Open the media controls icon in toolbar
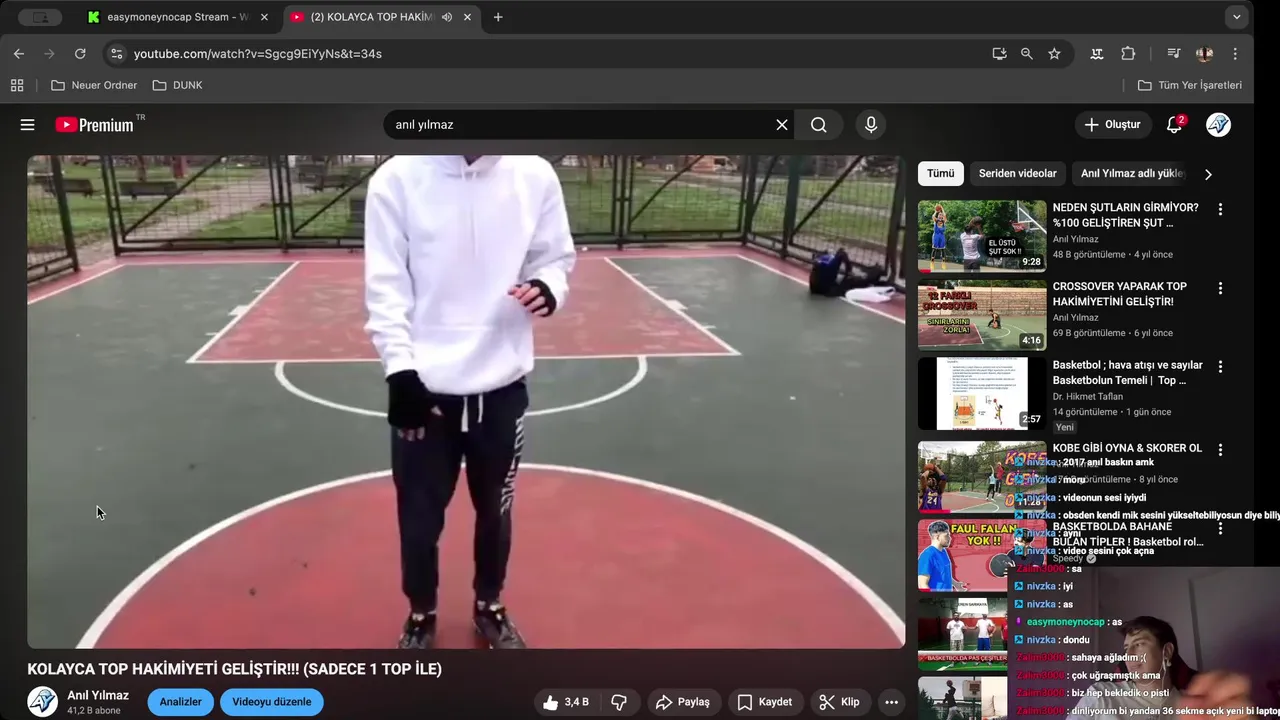 coord(1173,54)
